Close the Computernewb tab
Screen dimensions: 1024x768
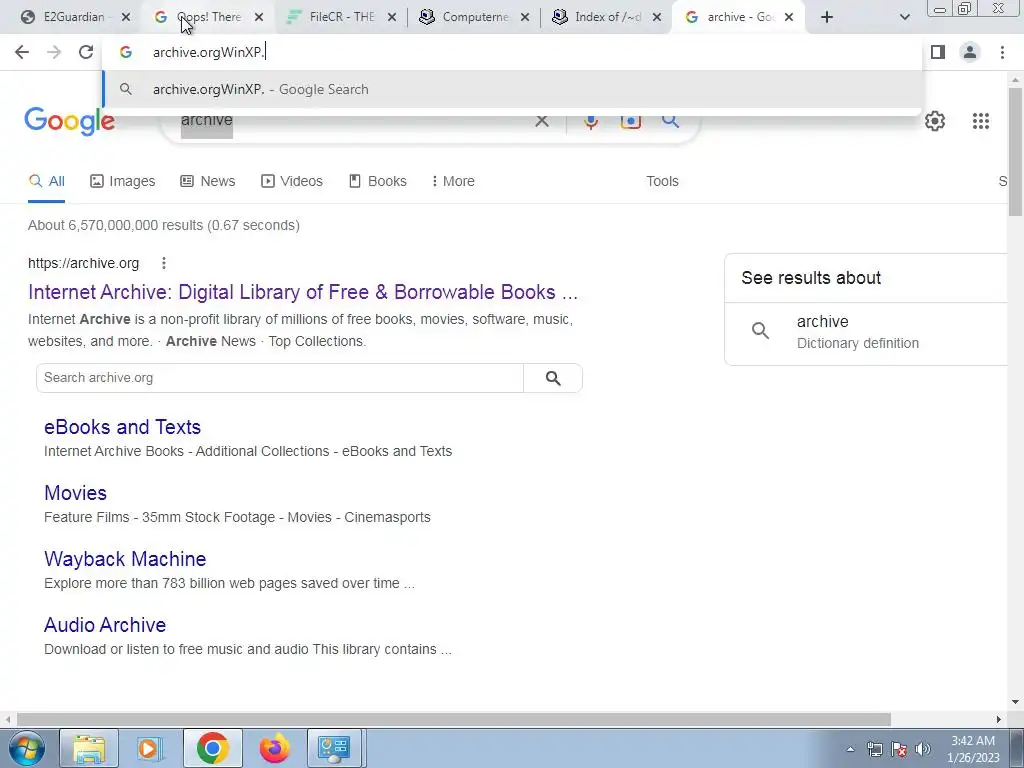coord(524,17)
